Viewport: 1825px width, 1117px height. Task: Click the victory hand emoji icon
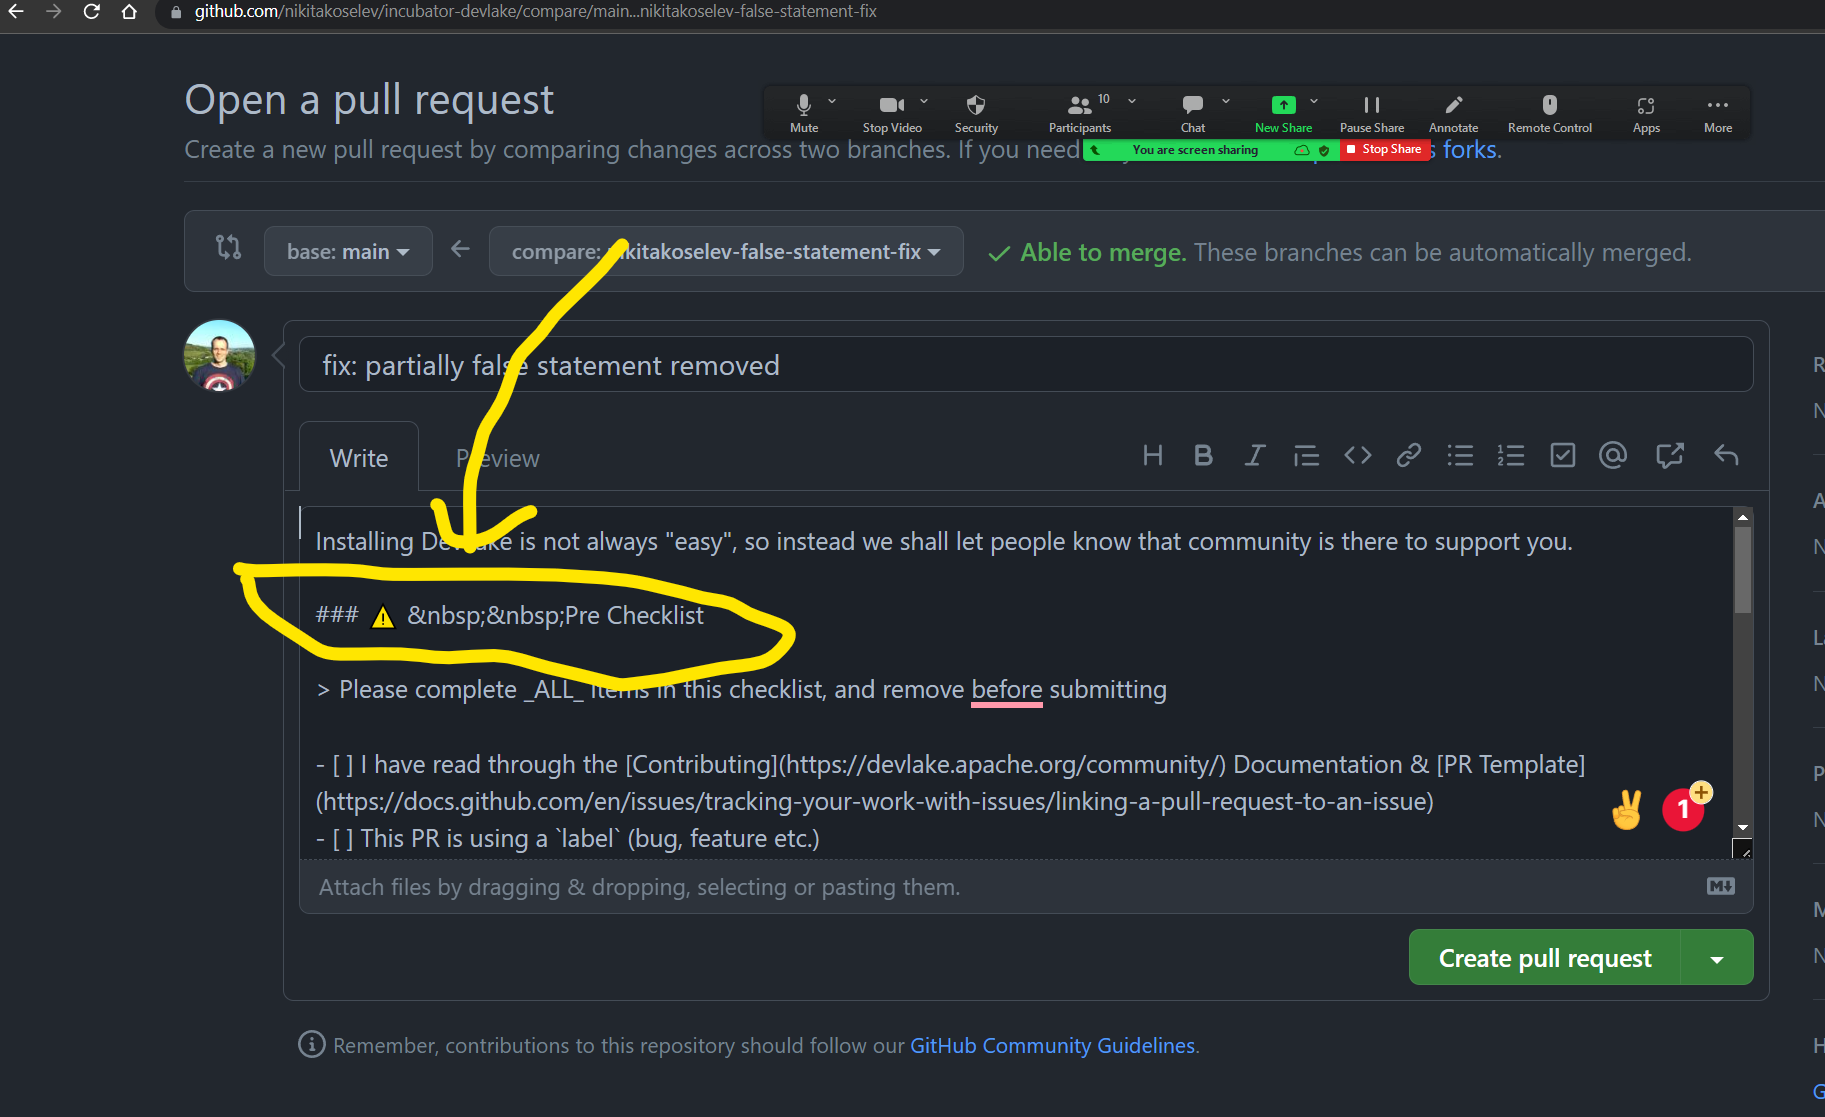click(1627, 810)
